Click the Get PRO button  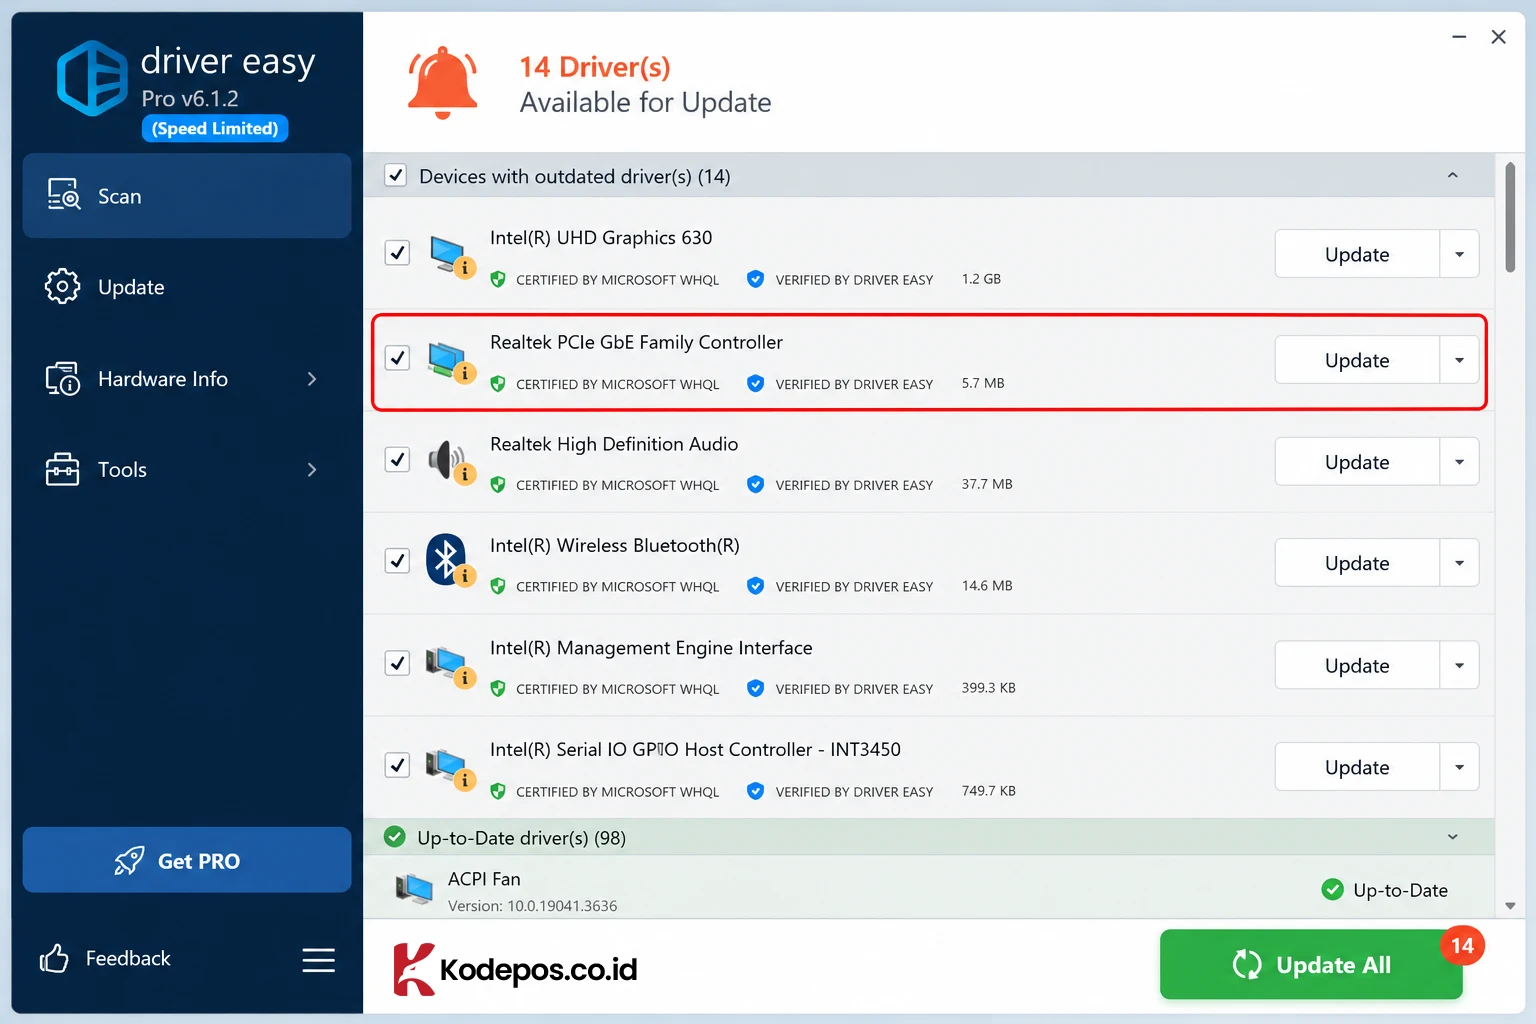coord(187,860)
